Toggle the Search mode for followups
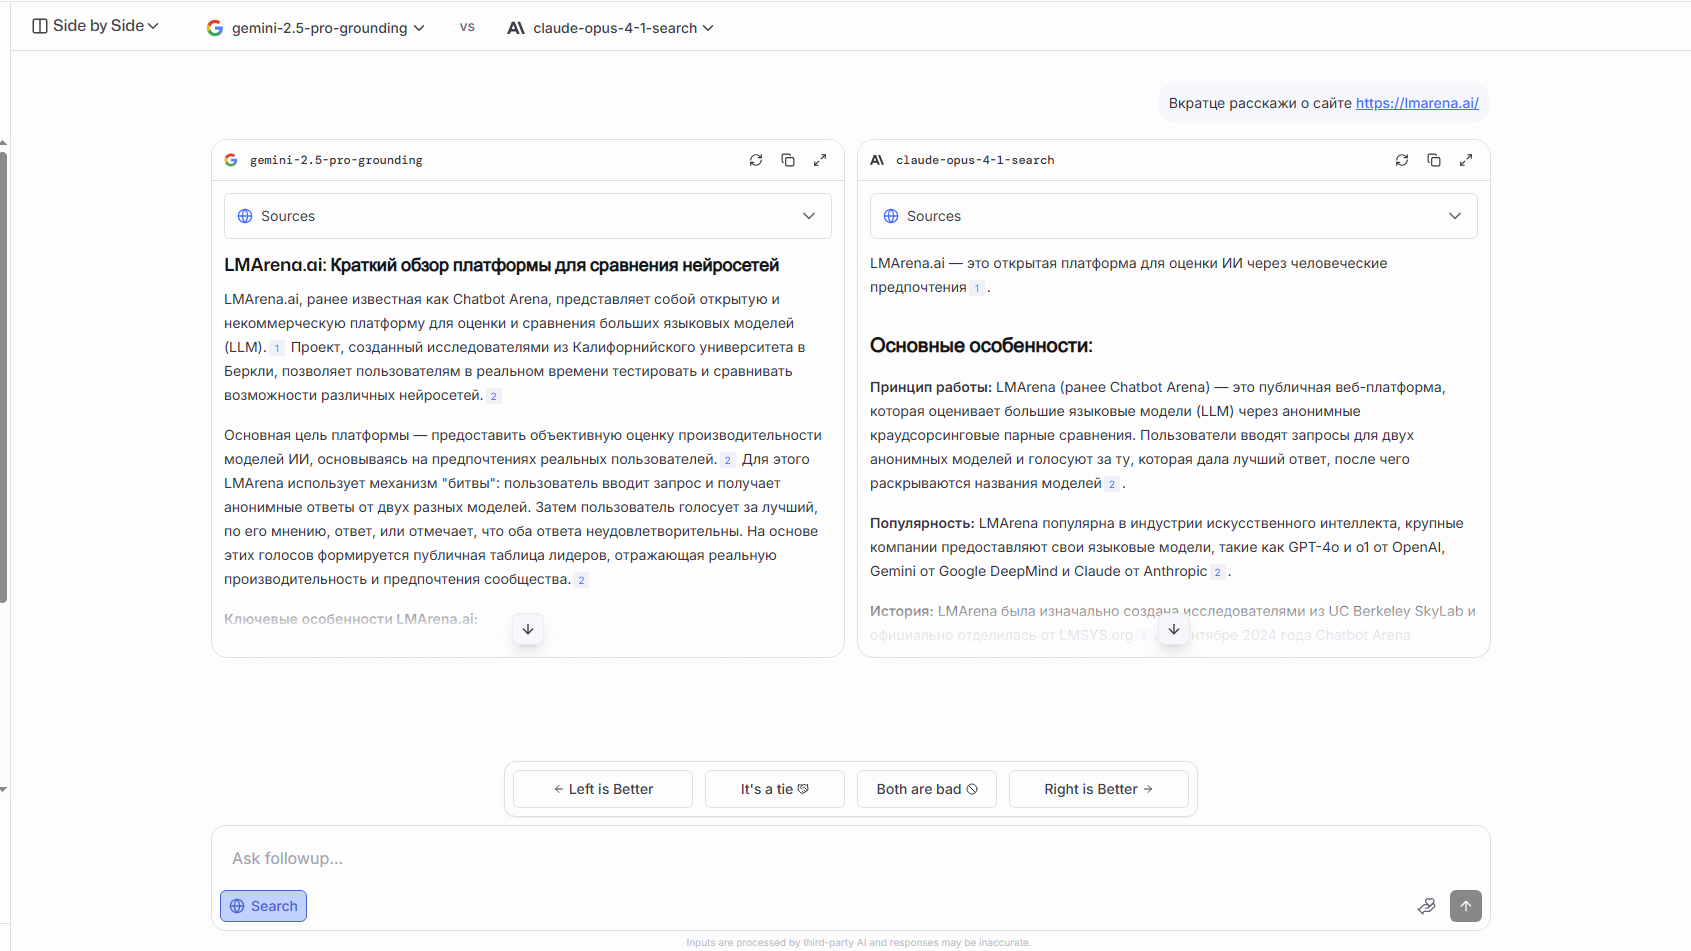The width and height of the screenshot is (1691, 951). click(x=263, y=905)
